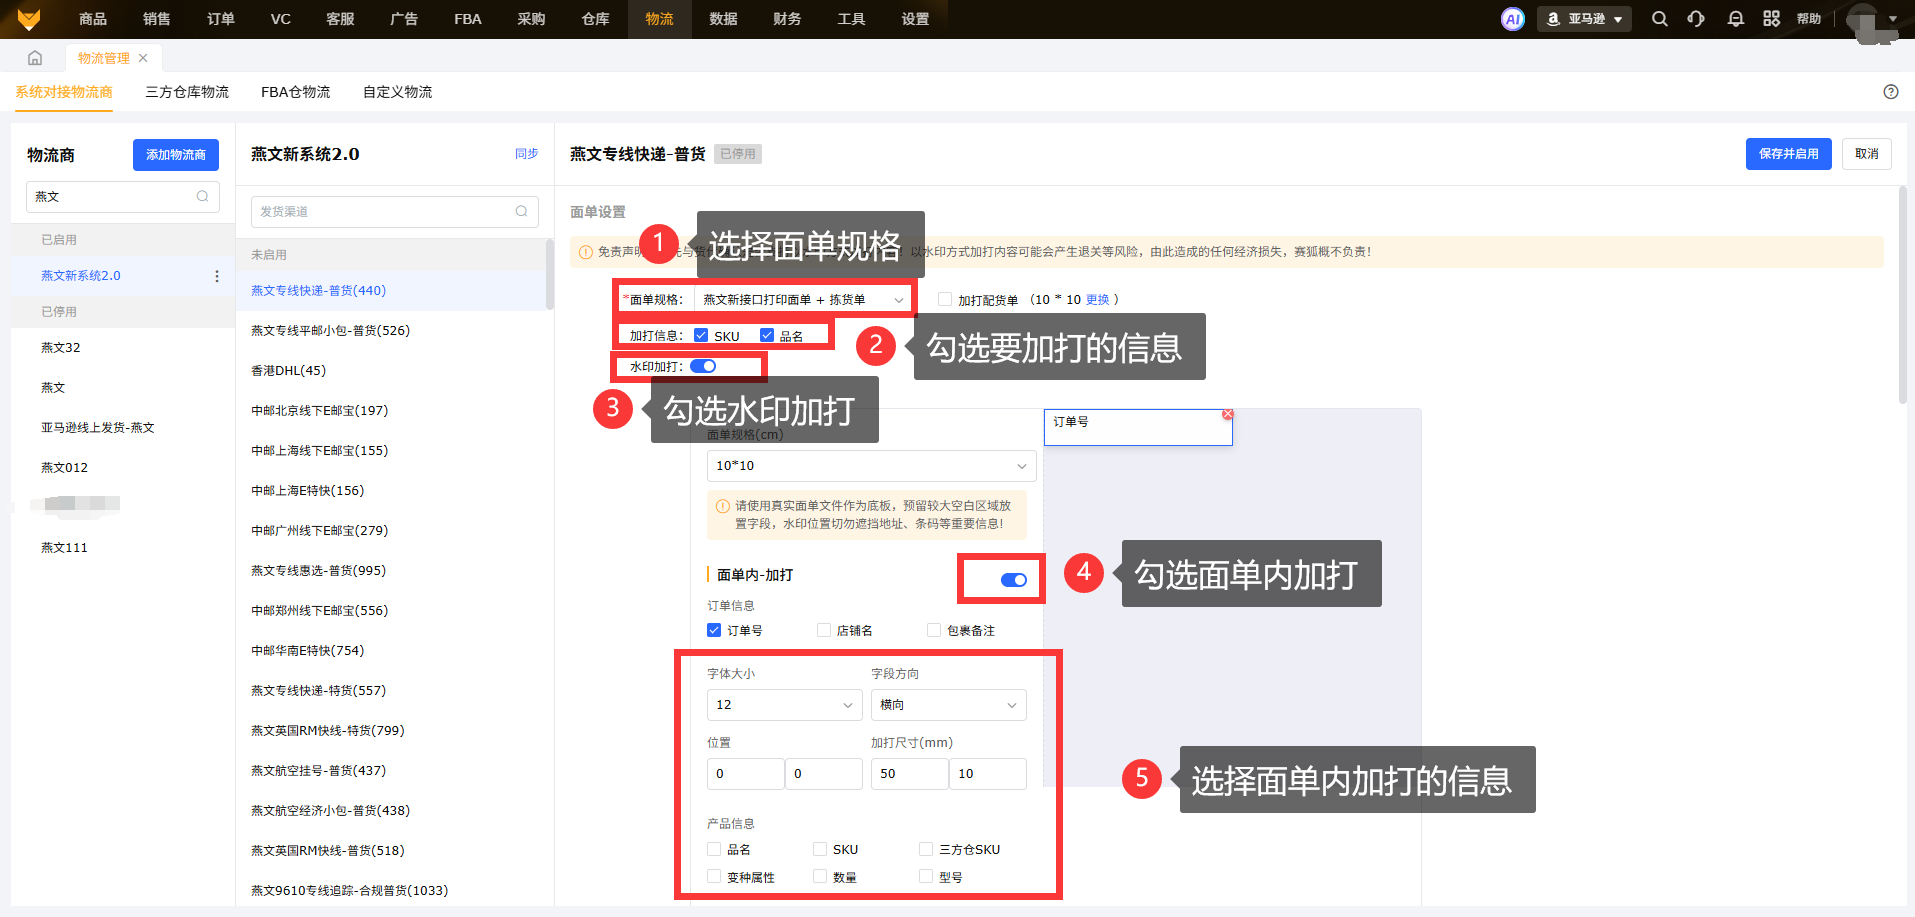
Task: Close the 物流管理 tab
Action: tap(143, 58)
